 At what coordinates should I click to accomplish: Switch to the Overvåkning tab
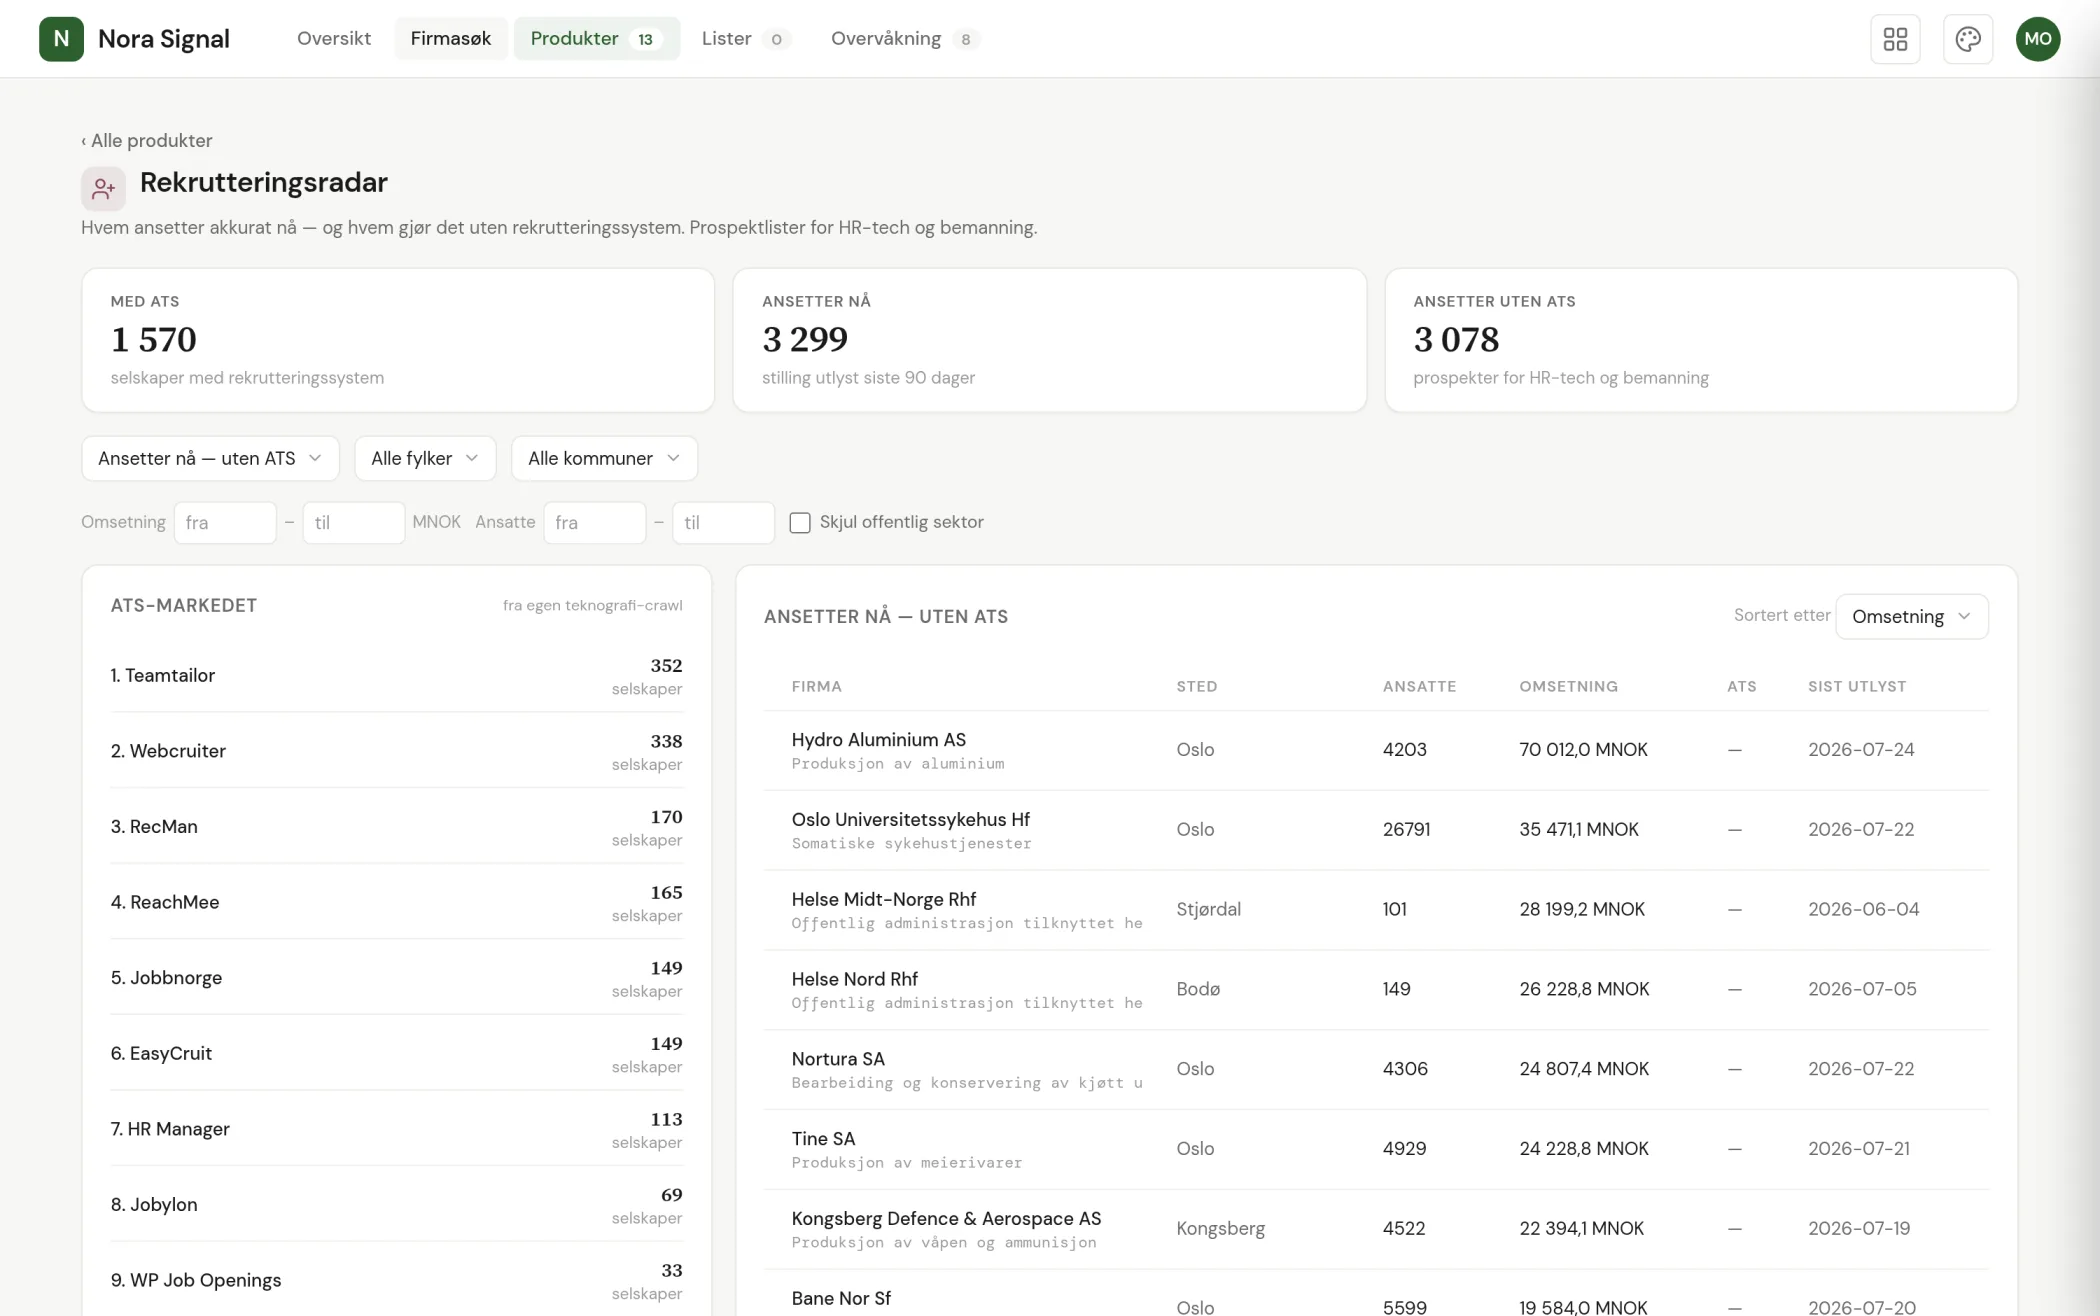click(904, 38)
